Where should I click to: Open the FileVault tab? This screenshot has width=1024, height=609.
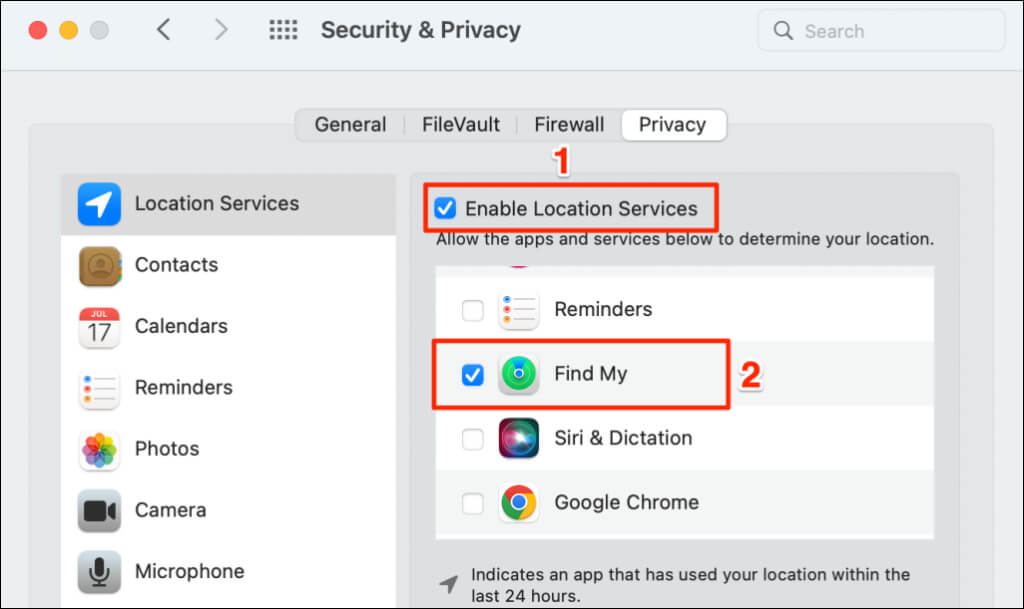460,125
